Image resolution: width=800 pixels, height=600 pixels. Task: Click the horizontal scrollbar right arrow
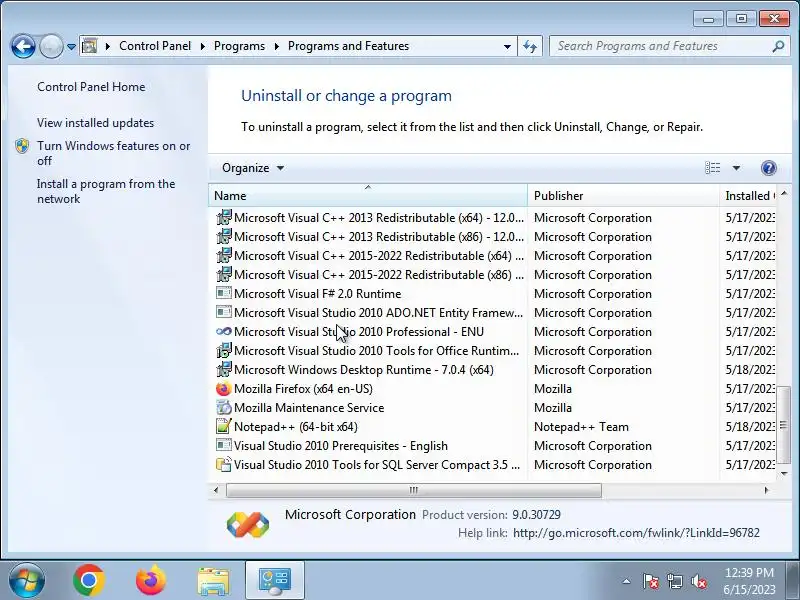coord(766,490)
